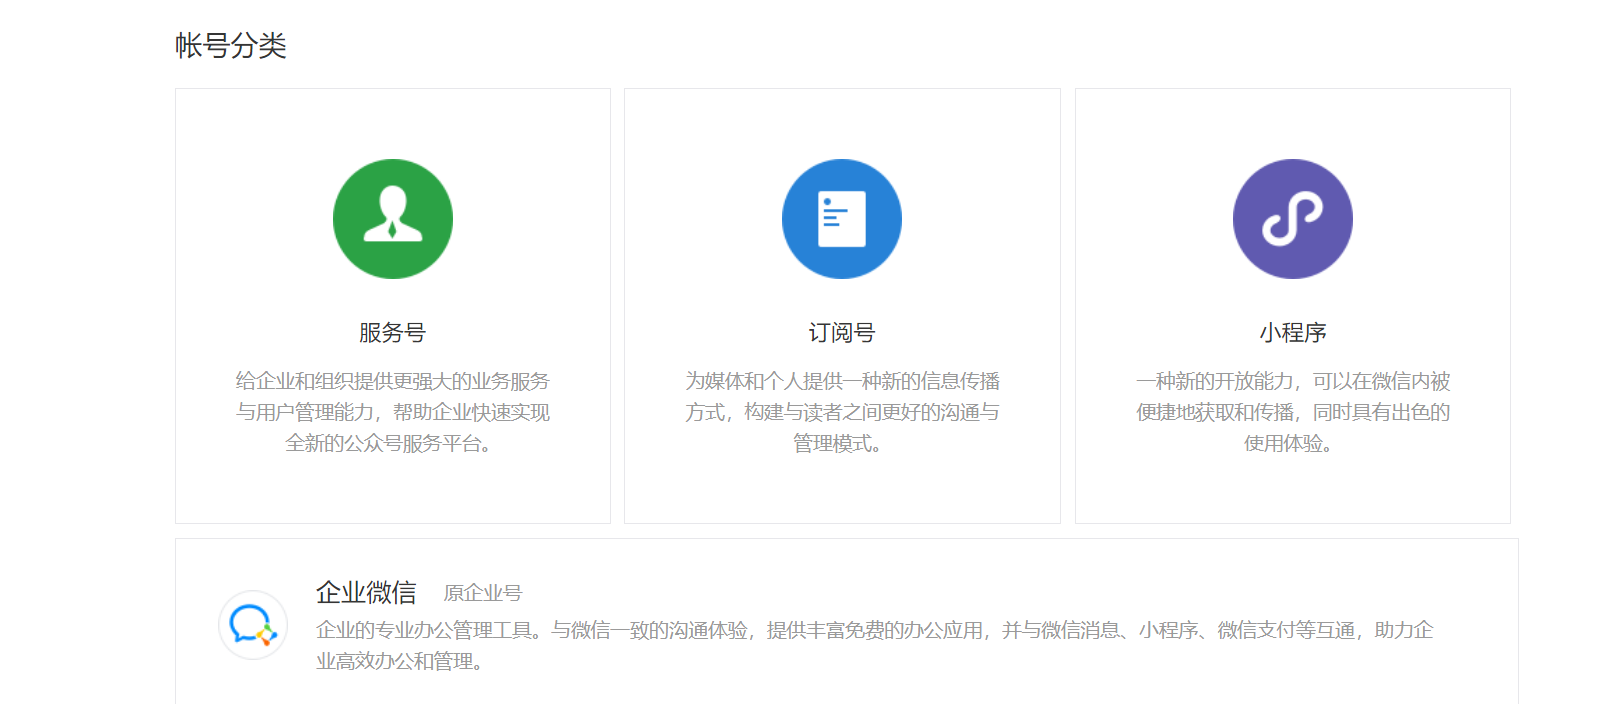This screenshot has height=704, width=1617.
Task: Open the 订阅号 account type title
Action: [842, 333]
